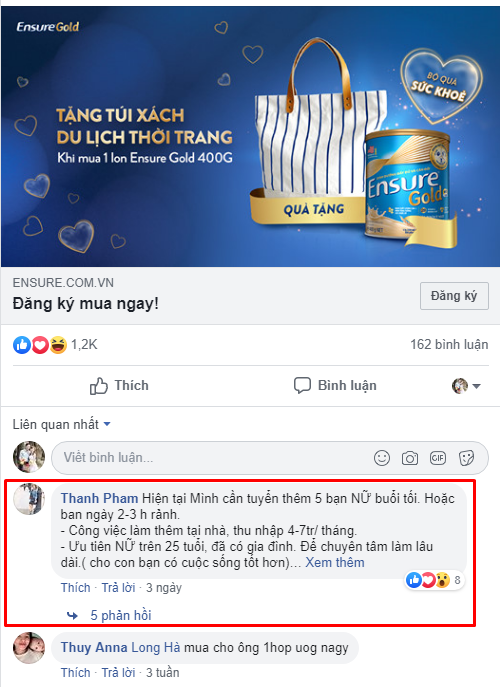Click the Ensure Gold ad banner image
The image size is (500, 687).
250,137
